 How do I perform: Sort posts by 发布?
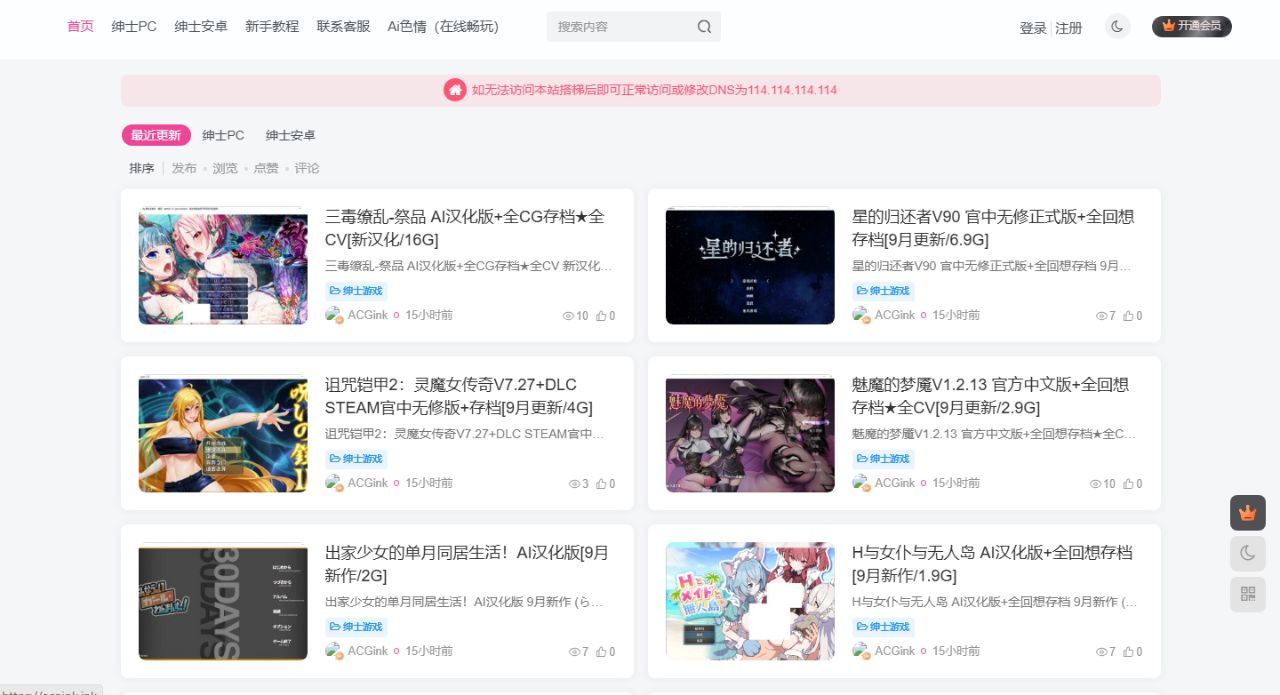tap(184, 168)
